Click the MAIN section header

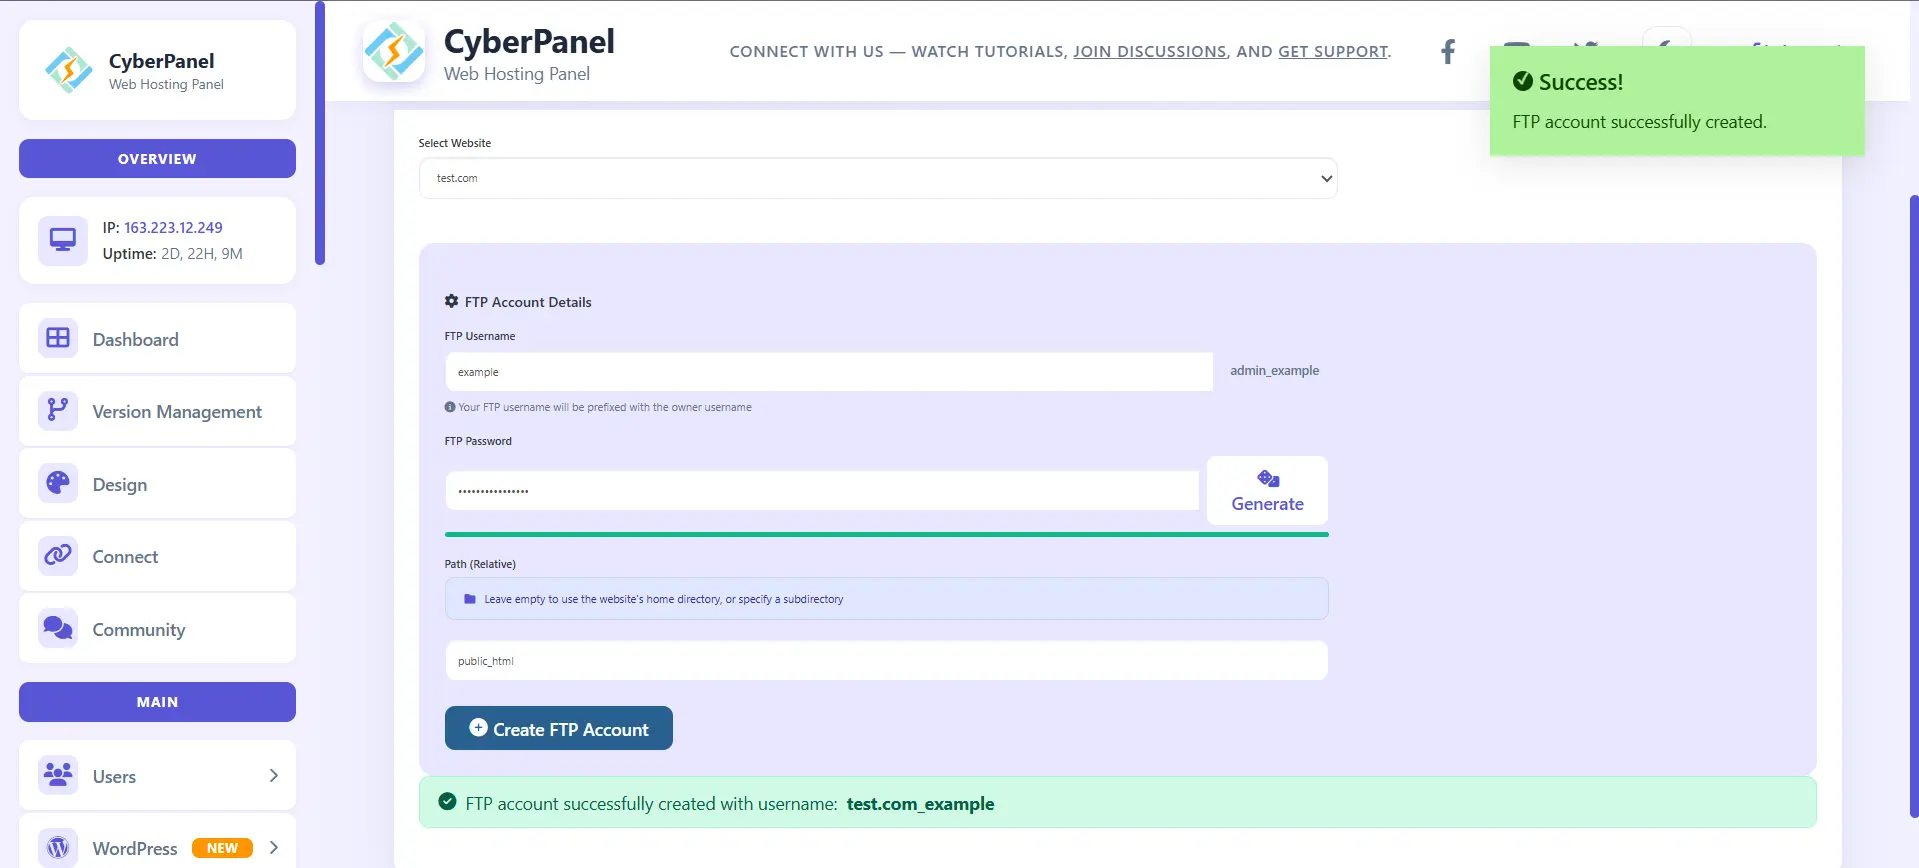157,702
